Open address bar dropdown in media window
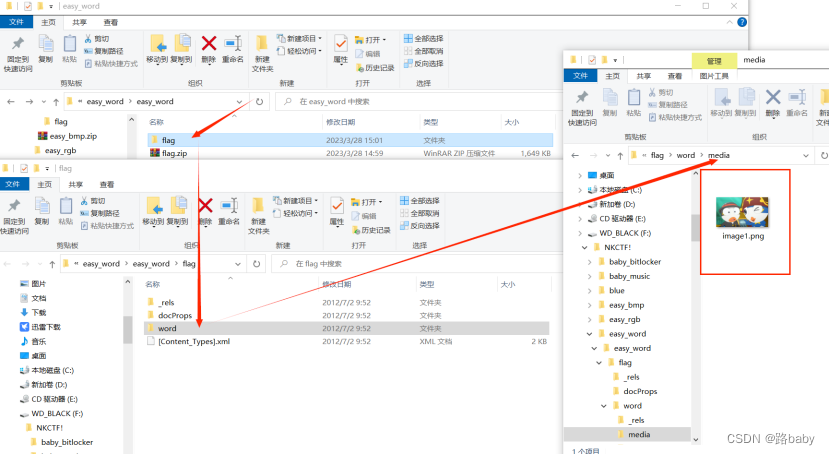This screenshot has width=830, height=455. click(x=806, y=156)
